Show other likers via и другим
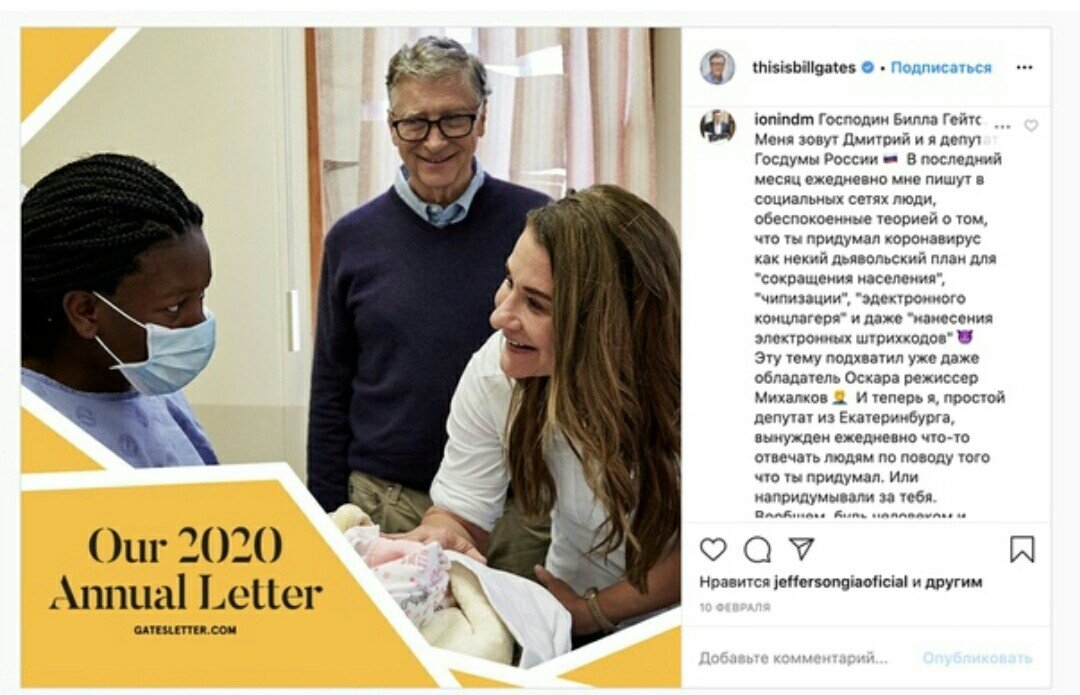This screenshot has height=695, width=1080. [x=948, y=582]
